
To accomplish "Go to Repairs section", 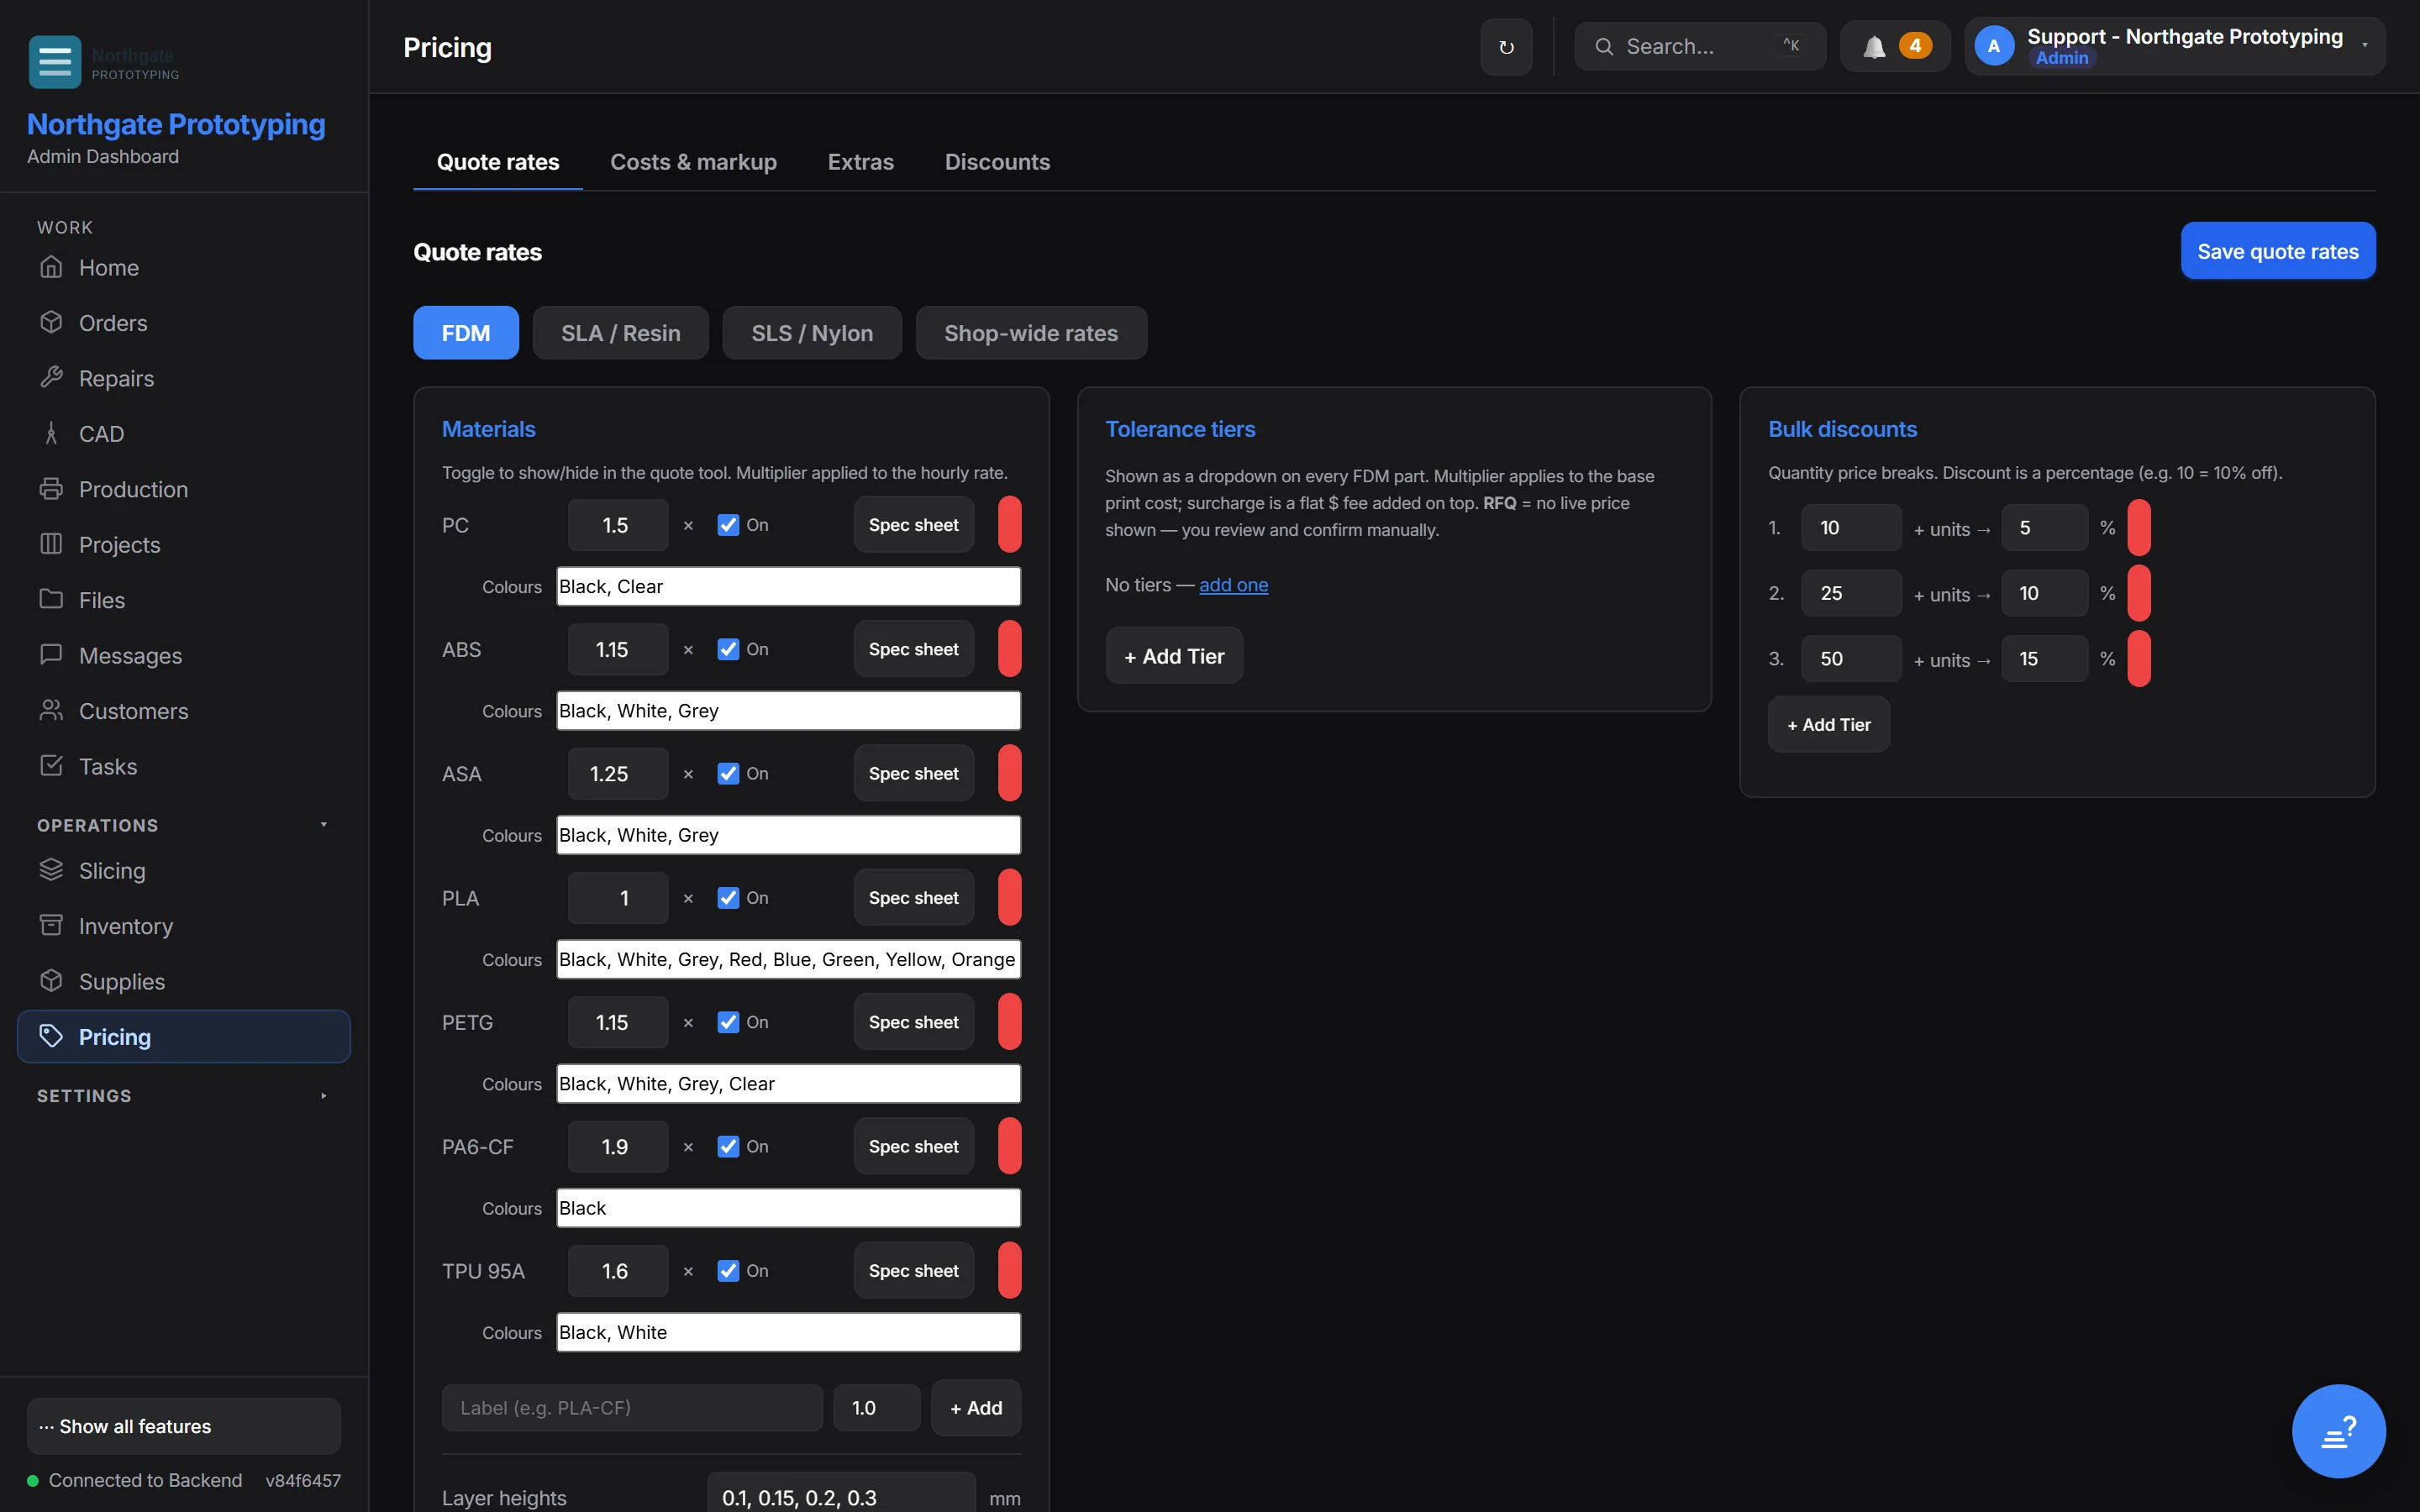I will [x=184, y=378].
